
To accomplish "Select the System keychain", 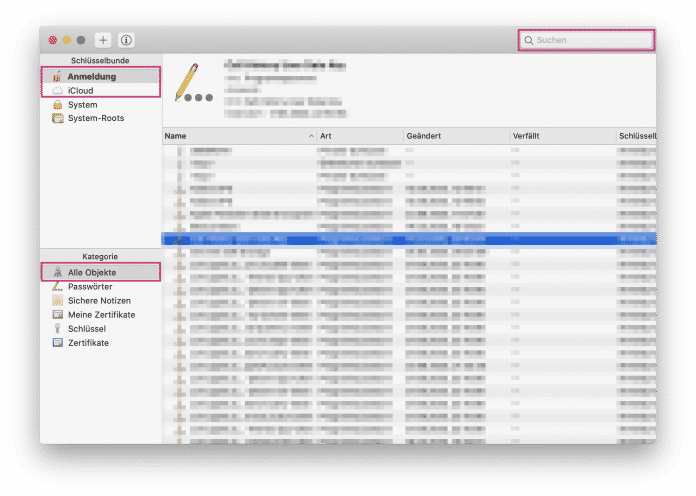I will [x=82, y=104].
